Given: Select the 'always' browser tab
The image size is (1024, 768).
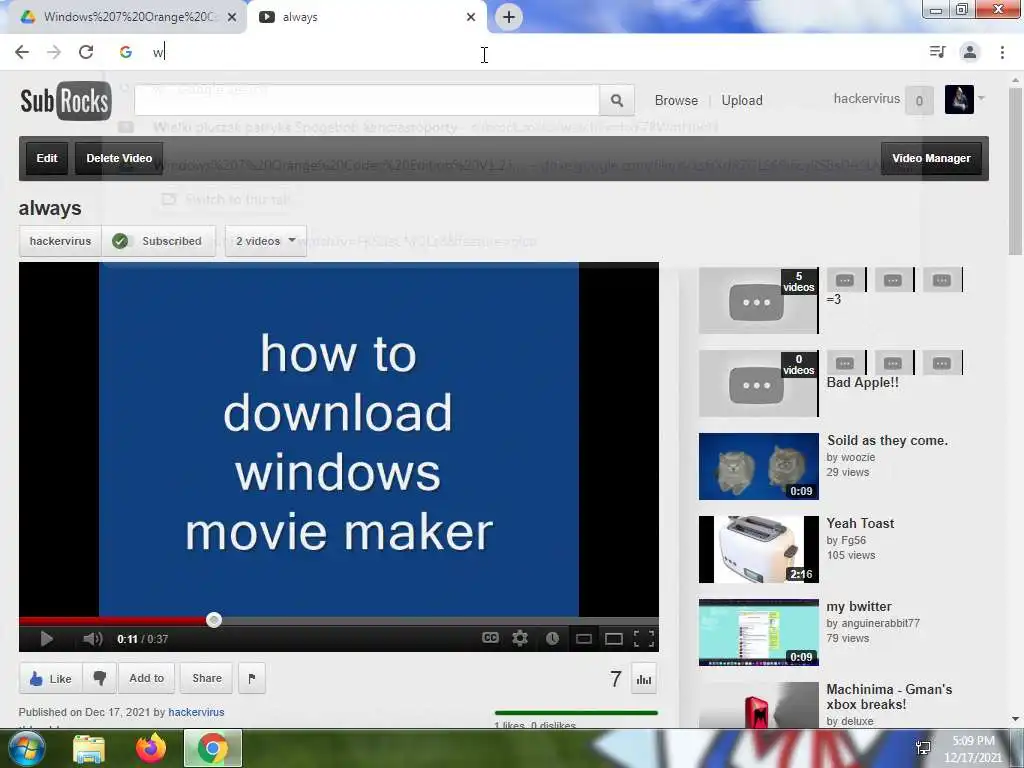Looking at the screenshot, I should 369,17.
